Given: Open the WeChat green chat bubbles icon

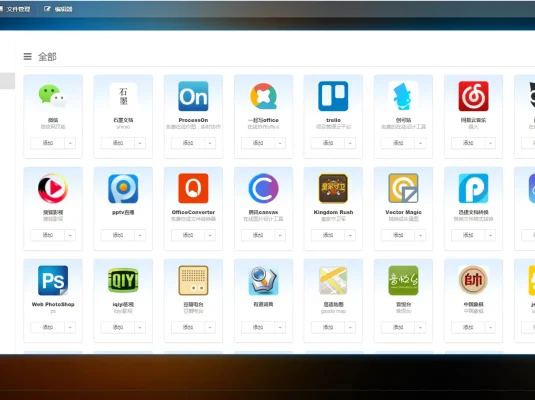Looking at the screenshot, I should tap(53, 96).
